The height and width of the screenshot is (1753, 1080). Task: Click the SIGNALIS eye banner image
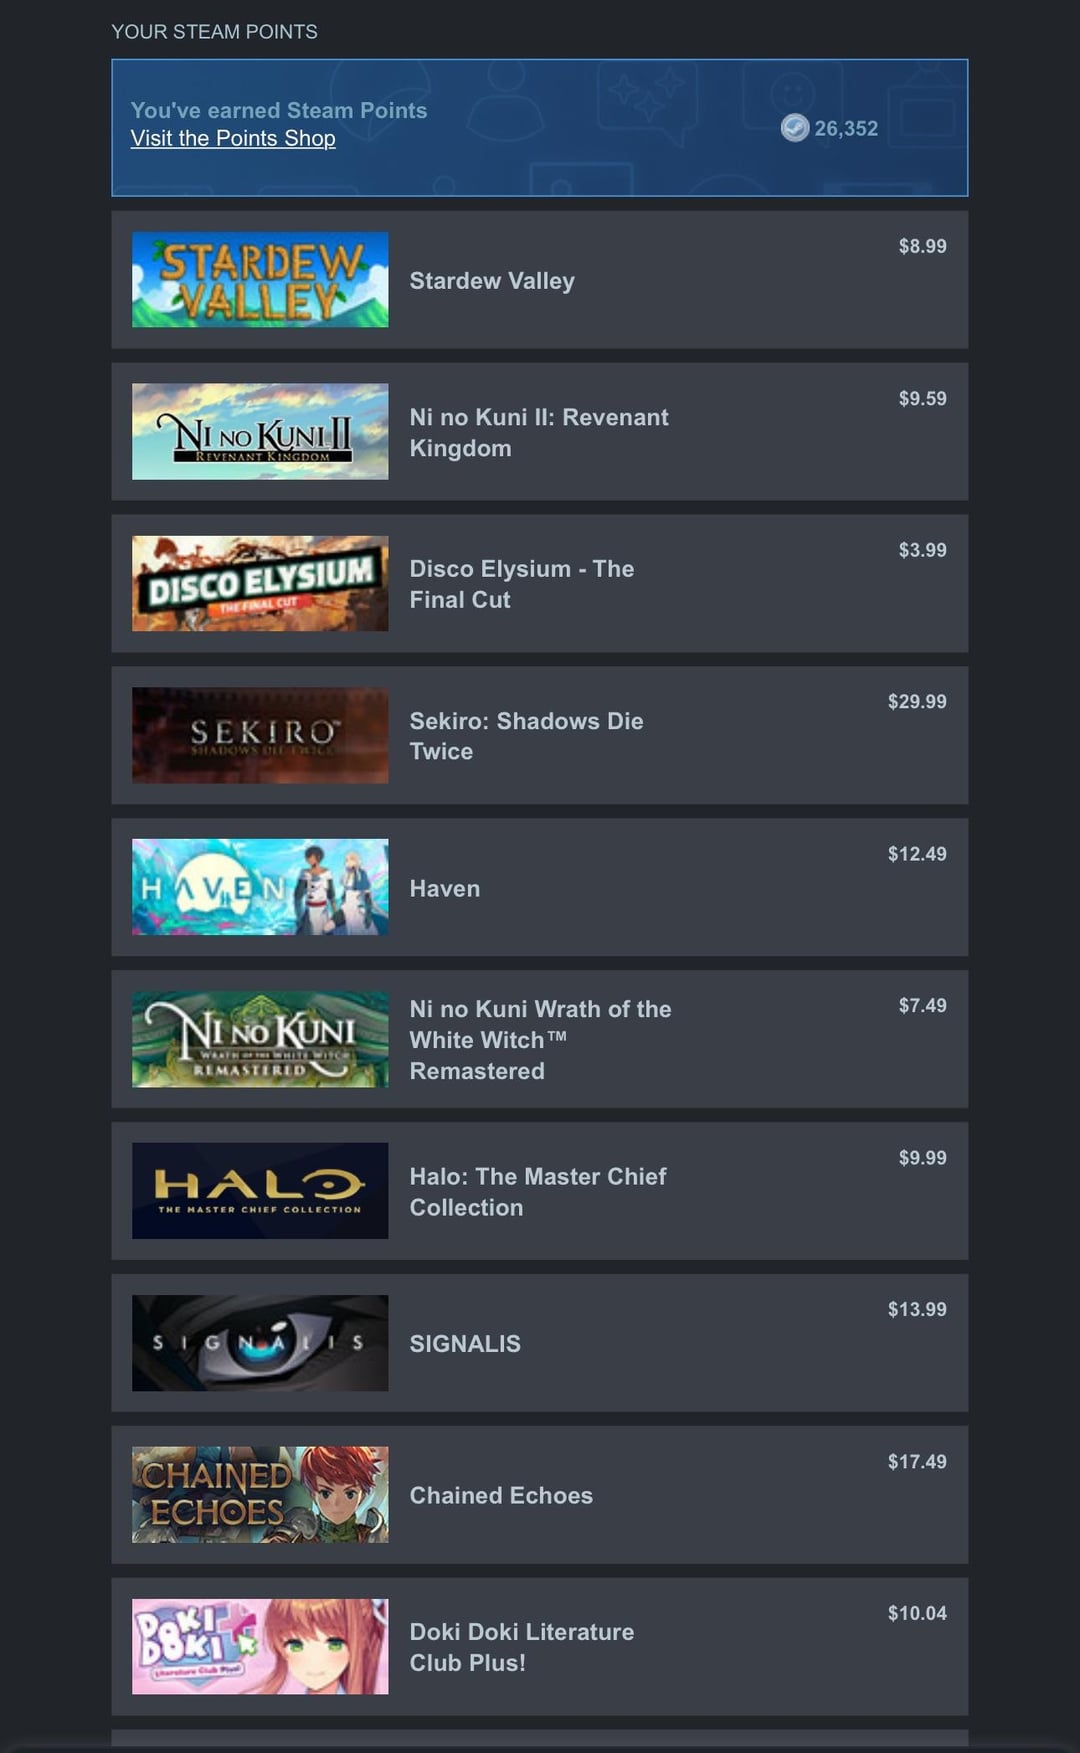tap(260, 1343)
